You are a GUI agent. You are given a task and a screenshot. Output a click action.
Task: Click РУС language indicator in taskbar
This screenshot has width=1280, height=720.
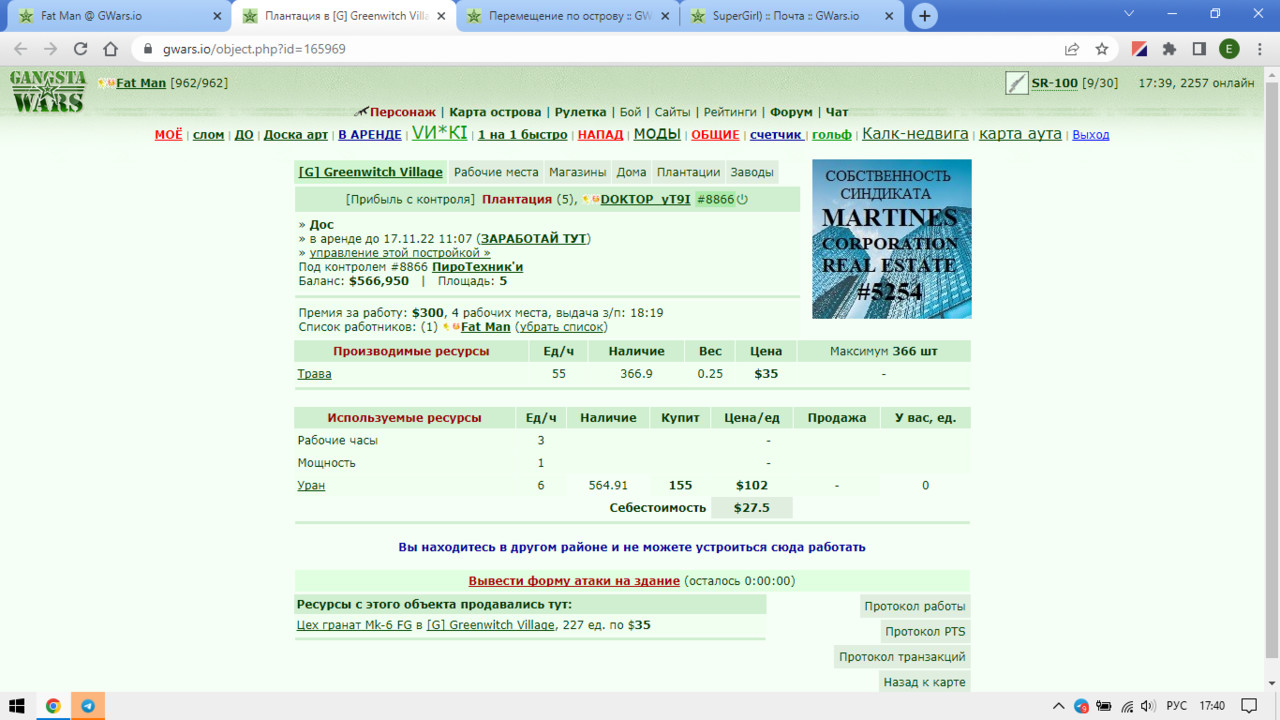point(1177,706)
